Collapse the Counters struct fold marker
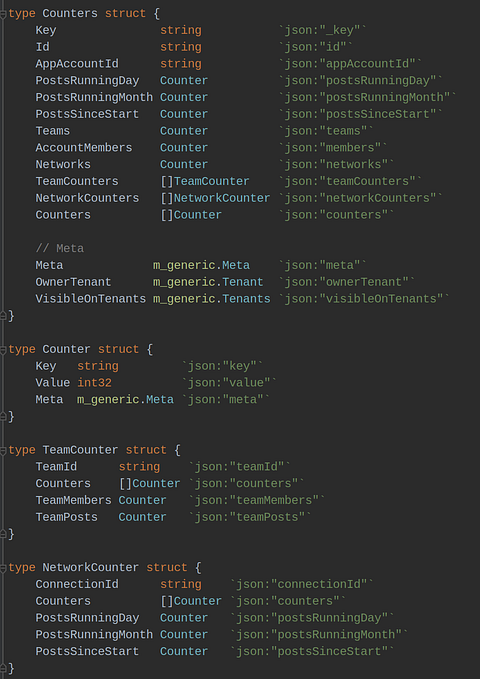Image resolution: width=480 pixels, height=679 pixels. pyautogui.click(x=3, y=14)
